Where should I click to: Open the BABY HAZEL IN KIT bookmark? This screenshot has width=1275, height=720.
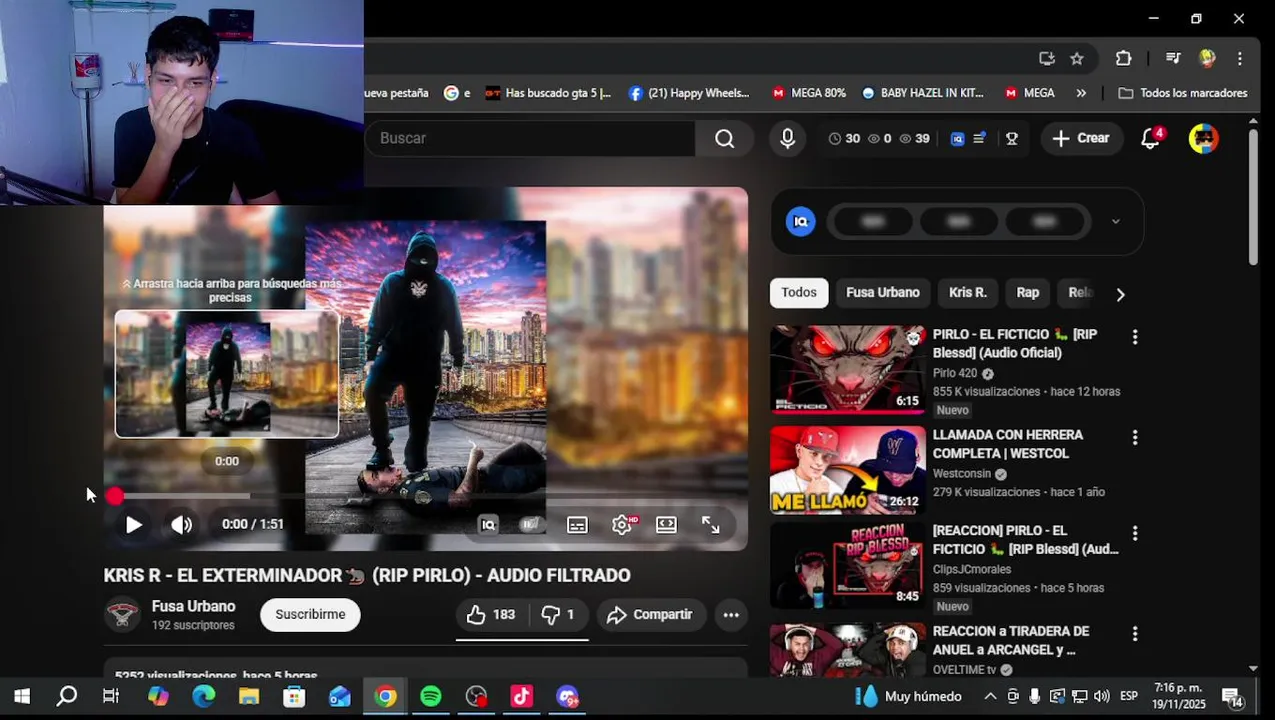coord(922,93)
